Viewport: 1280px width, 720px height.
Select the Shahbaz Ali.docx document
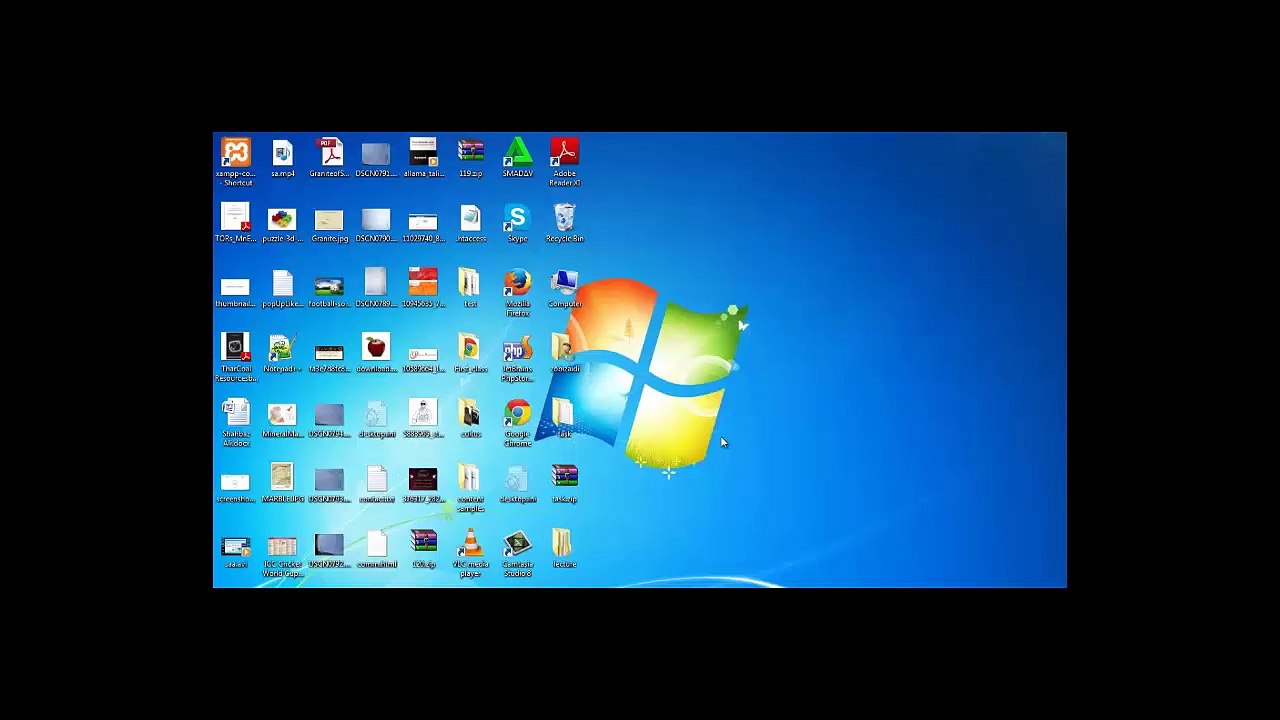click(x=236, y=413)
